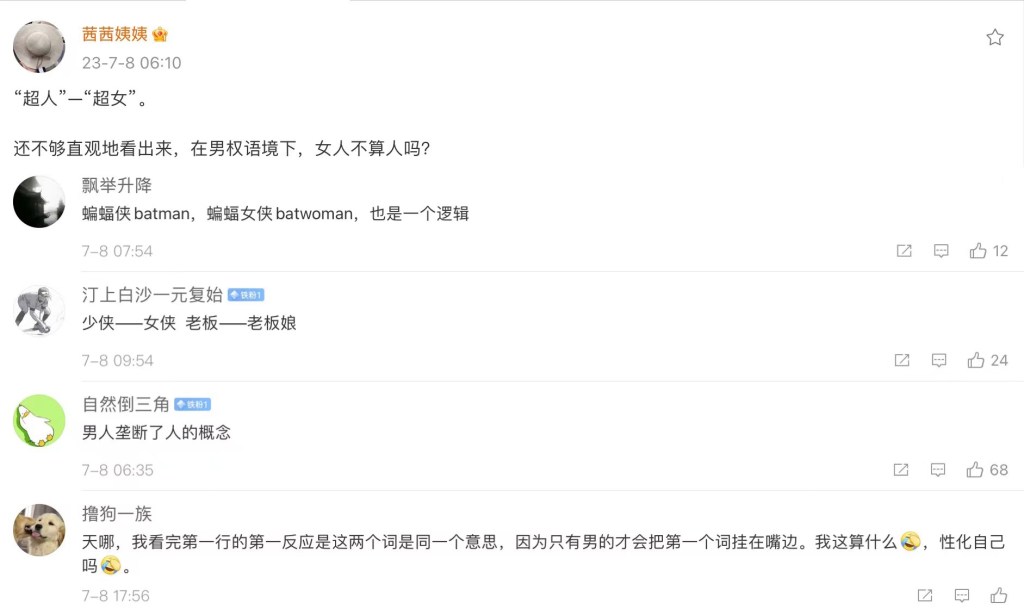Click 铁粉1 badge beside 自然倒三角
This screenshot has height=615, width=1024.
(x=192, y=405)
